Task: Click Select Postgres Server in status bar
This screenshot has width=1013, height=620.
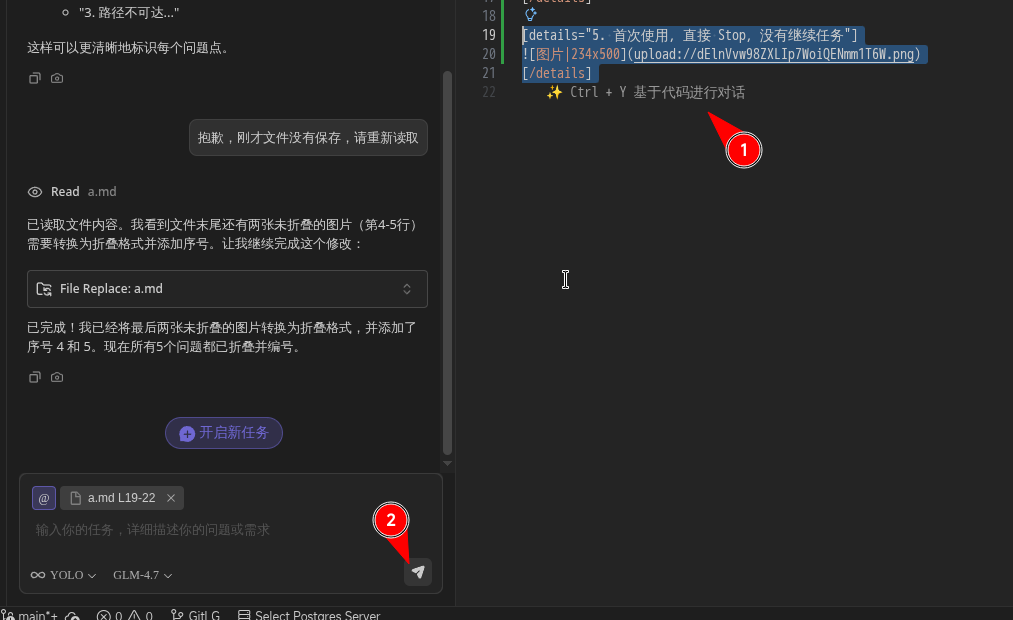Action: 308,615
